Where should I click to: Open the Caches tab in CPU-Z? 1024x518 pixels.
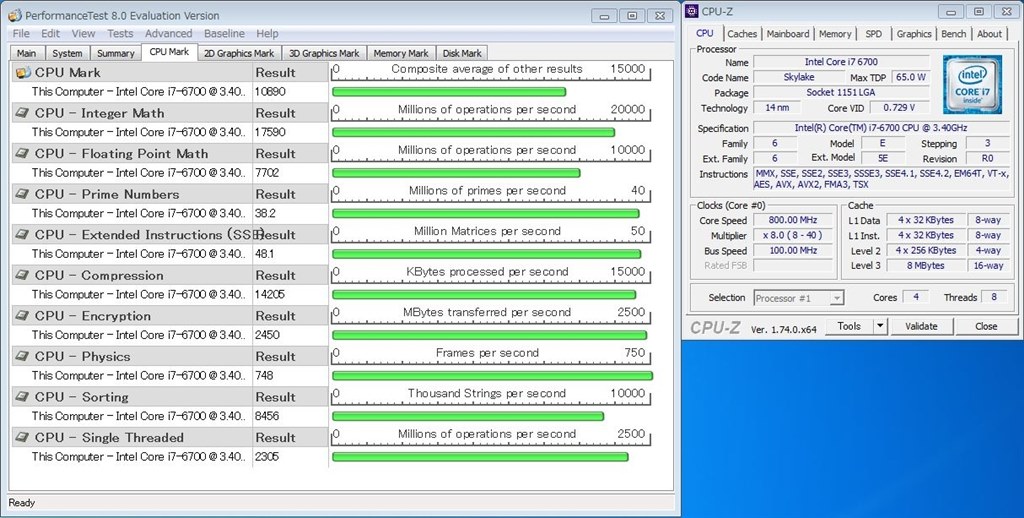click(x=743, y=34)
